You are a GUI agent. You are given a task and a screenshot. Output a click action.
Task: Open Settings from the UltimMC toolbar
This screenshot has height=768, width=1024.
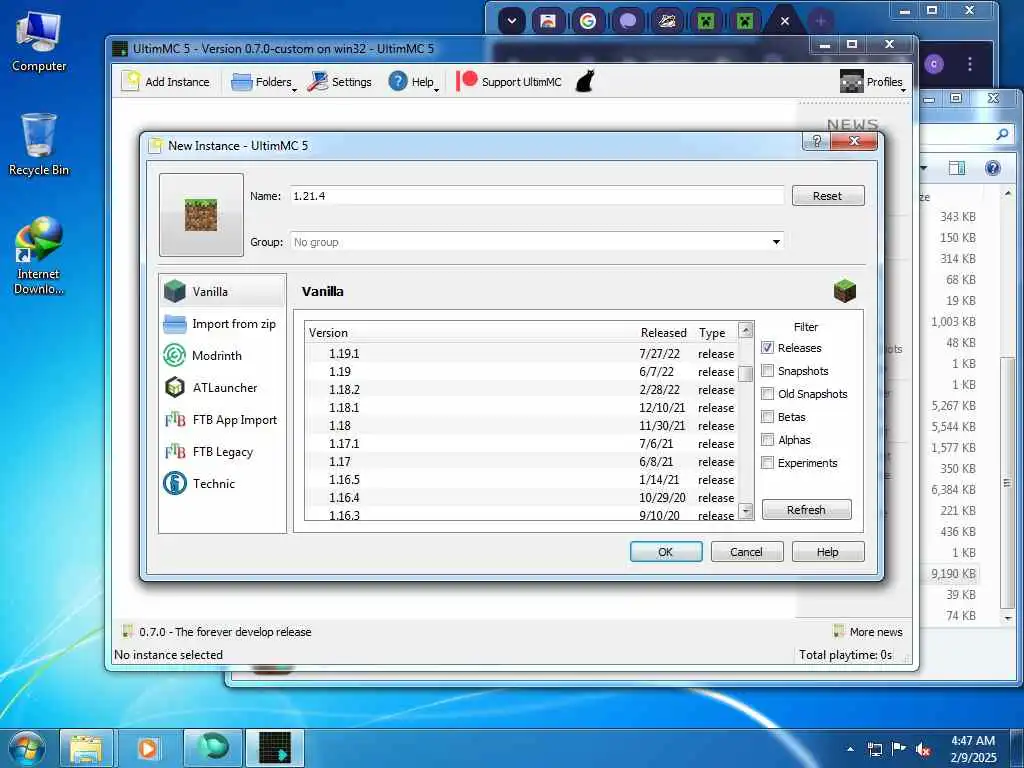(340, 82)
